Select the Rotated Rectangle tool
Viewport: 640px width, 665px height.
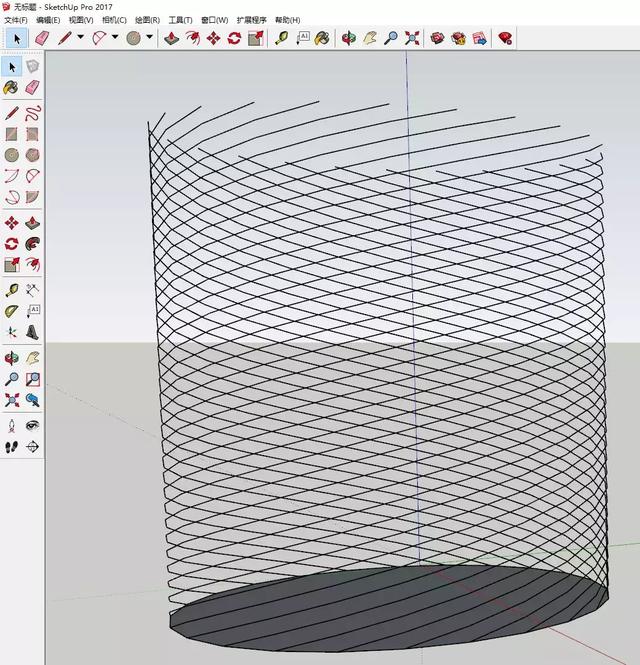pyautogui.click(x=32, y=134)
